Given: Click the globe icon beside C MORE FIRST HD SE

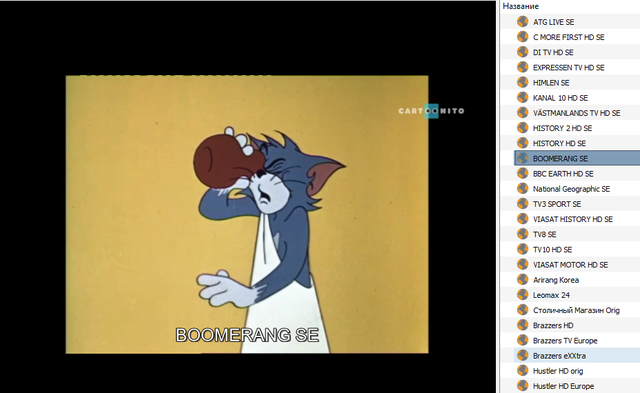Looking at the screenshot, I should 522,37.
